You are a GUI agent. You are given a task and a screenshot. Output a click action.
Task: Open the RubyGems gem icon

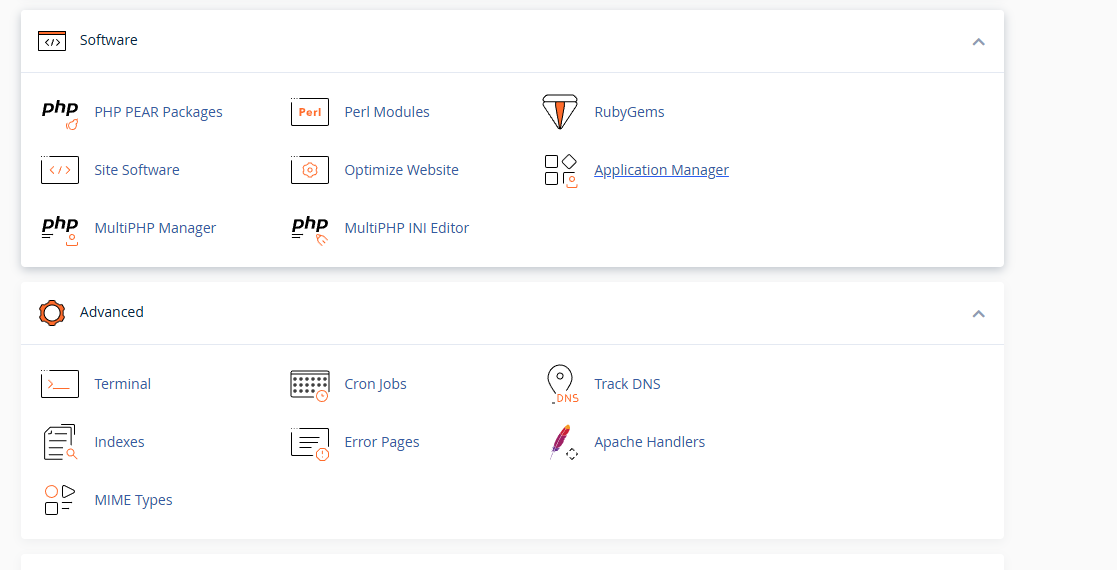560,112
